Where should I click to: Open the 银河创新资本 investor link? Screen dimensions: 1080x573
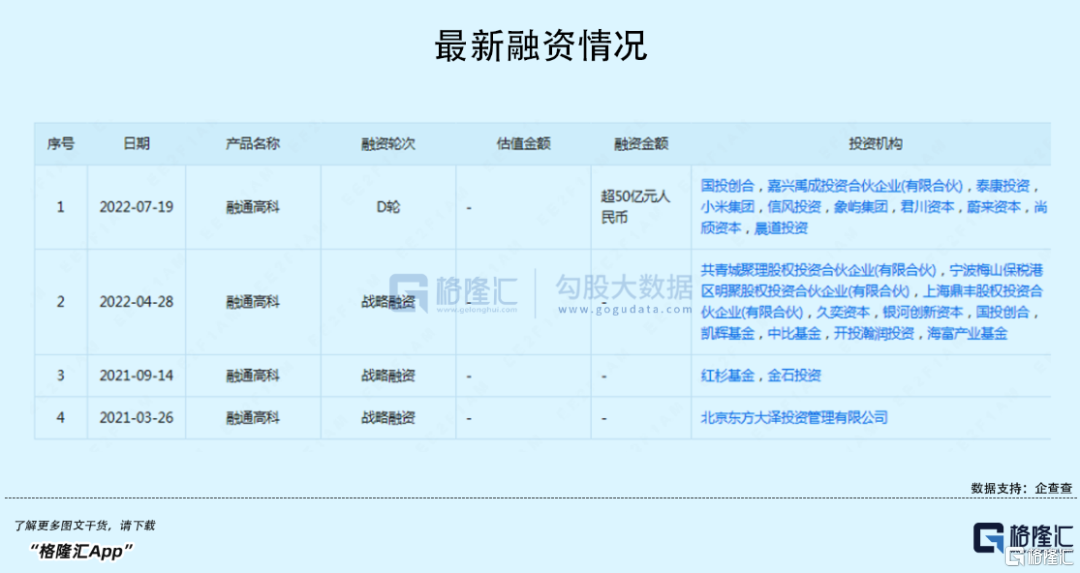pyautogui.click(x=923, y=312)
